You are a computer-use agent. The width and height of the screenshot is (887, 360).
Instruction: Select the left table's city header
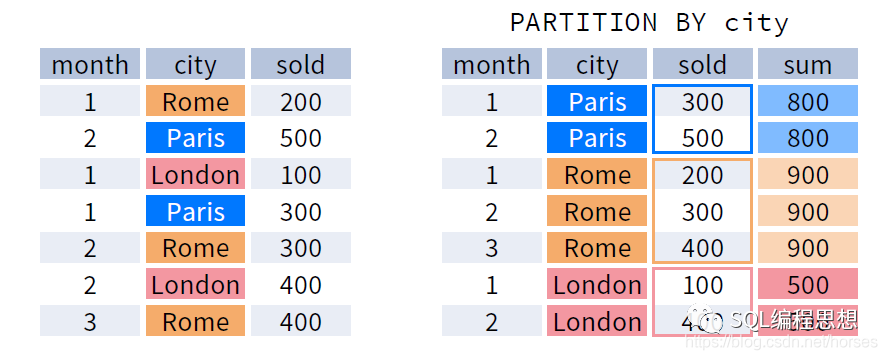(195, 63)
